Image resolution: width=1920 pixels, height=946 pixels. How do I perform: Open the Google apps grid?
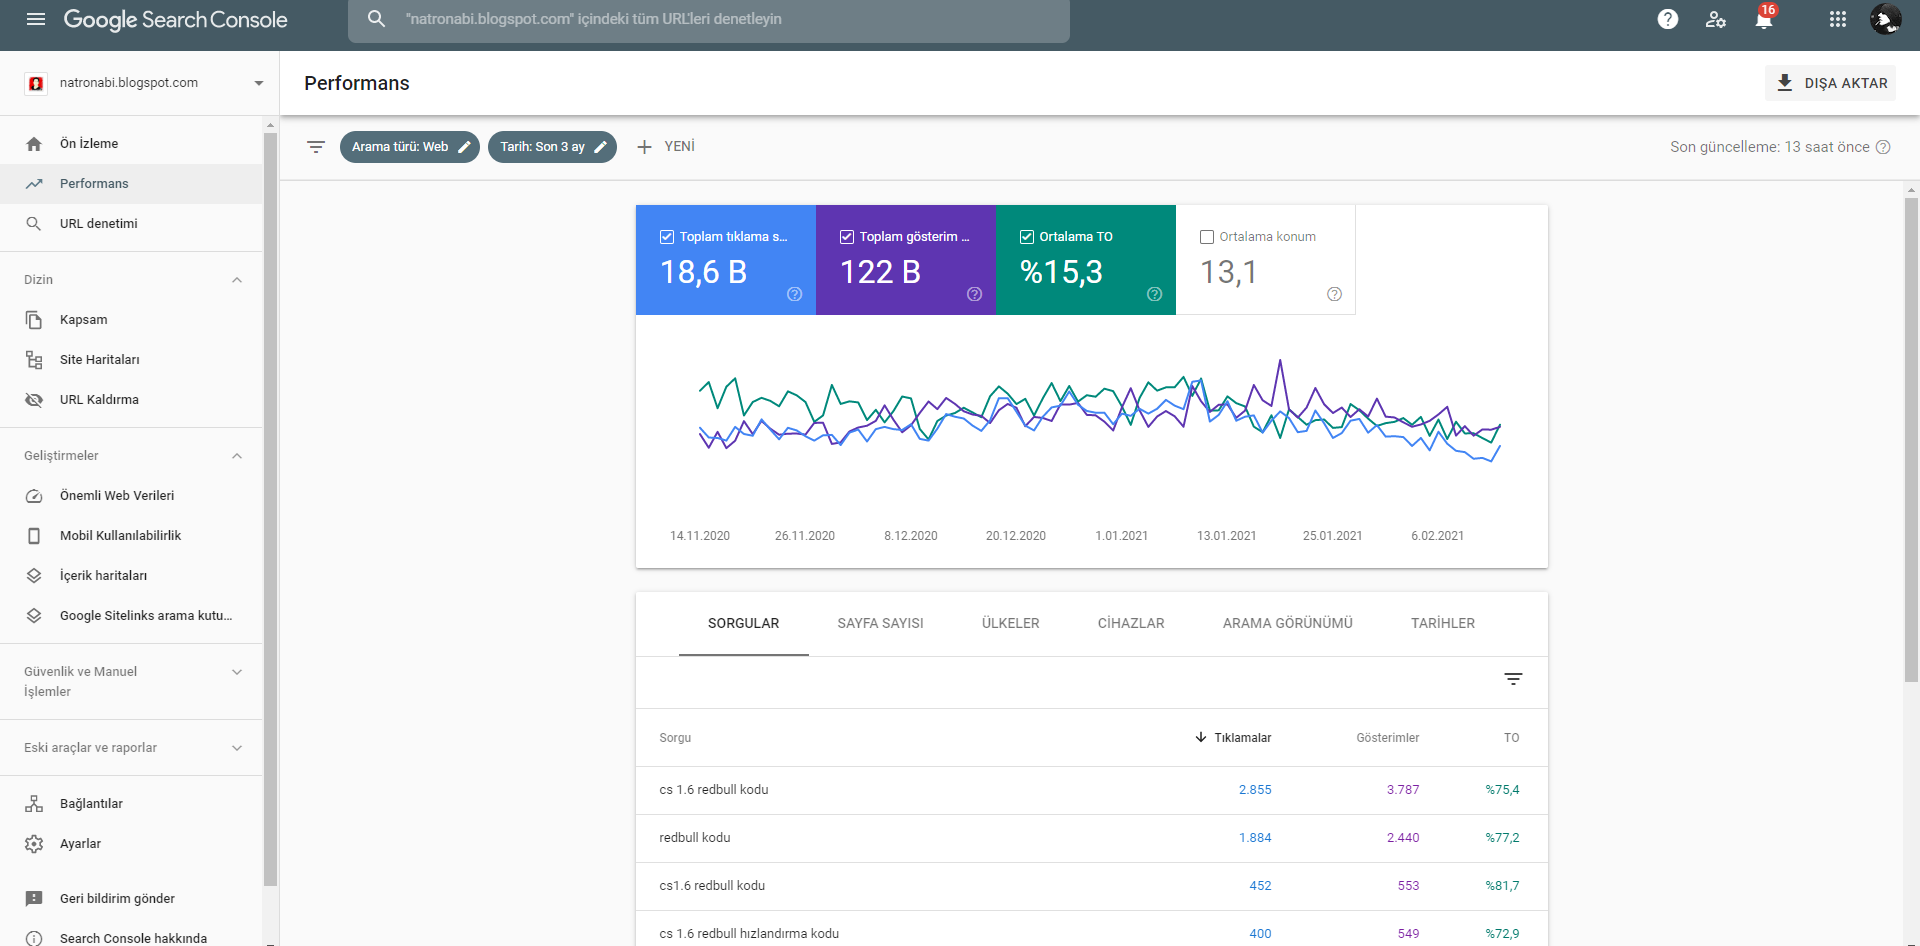[1837, 19]
